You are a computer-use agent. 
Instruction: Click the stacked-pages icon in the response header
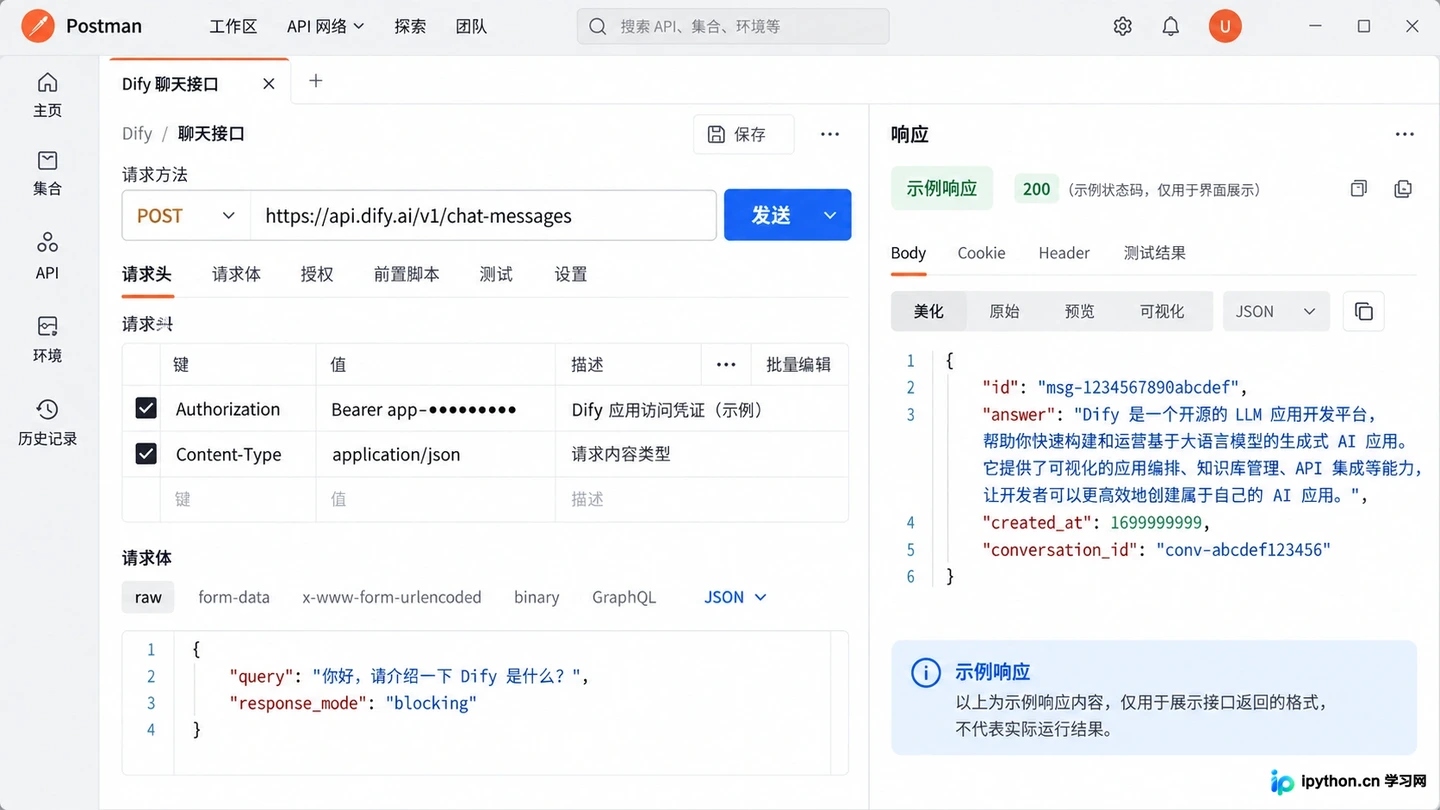point(1403,189)
